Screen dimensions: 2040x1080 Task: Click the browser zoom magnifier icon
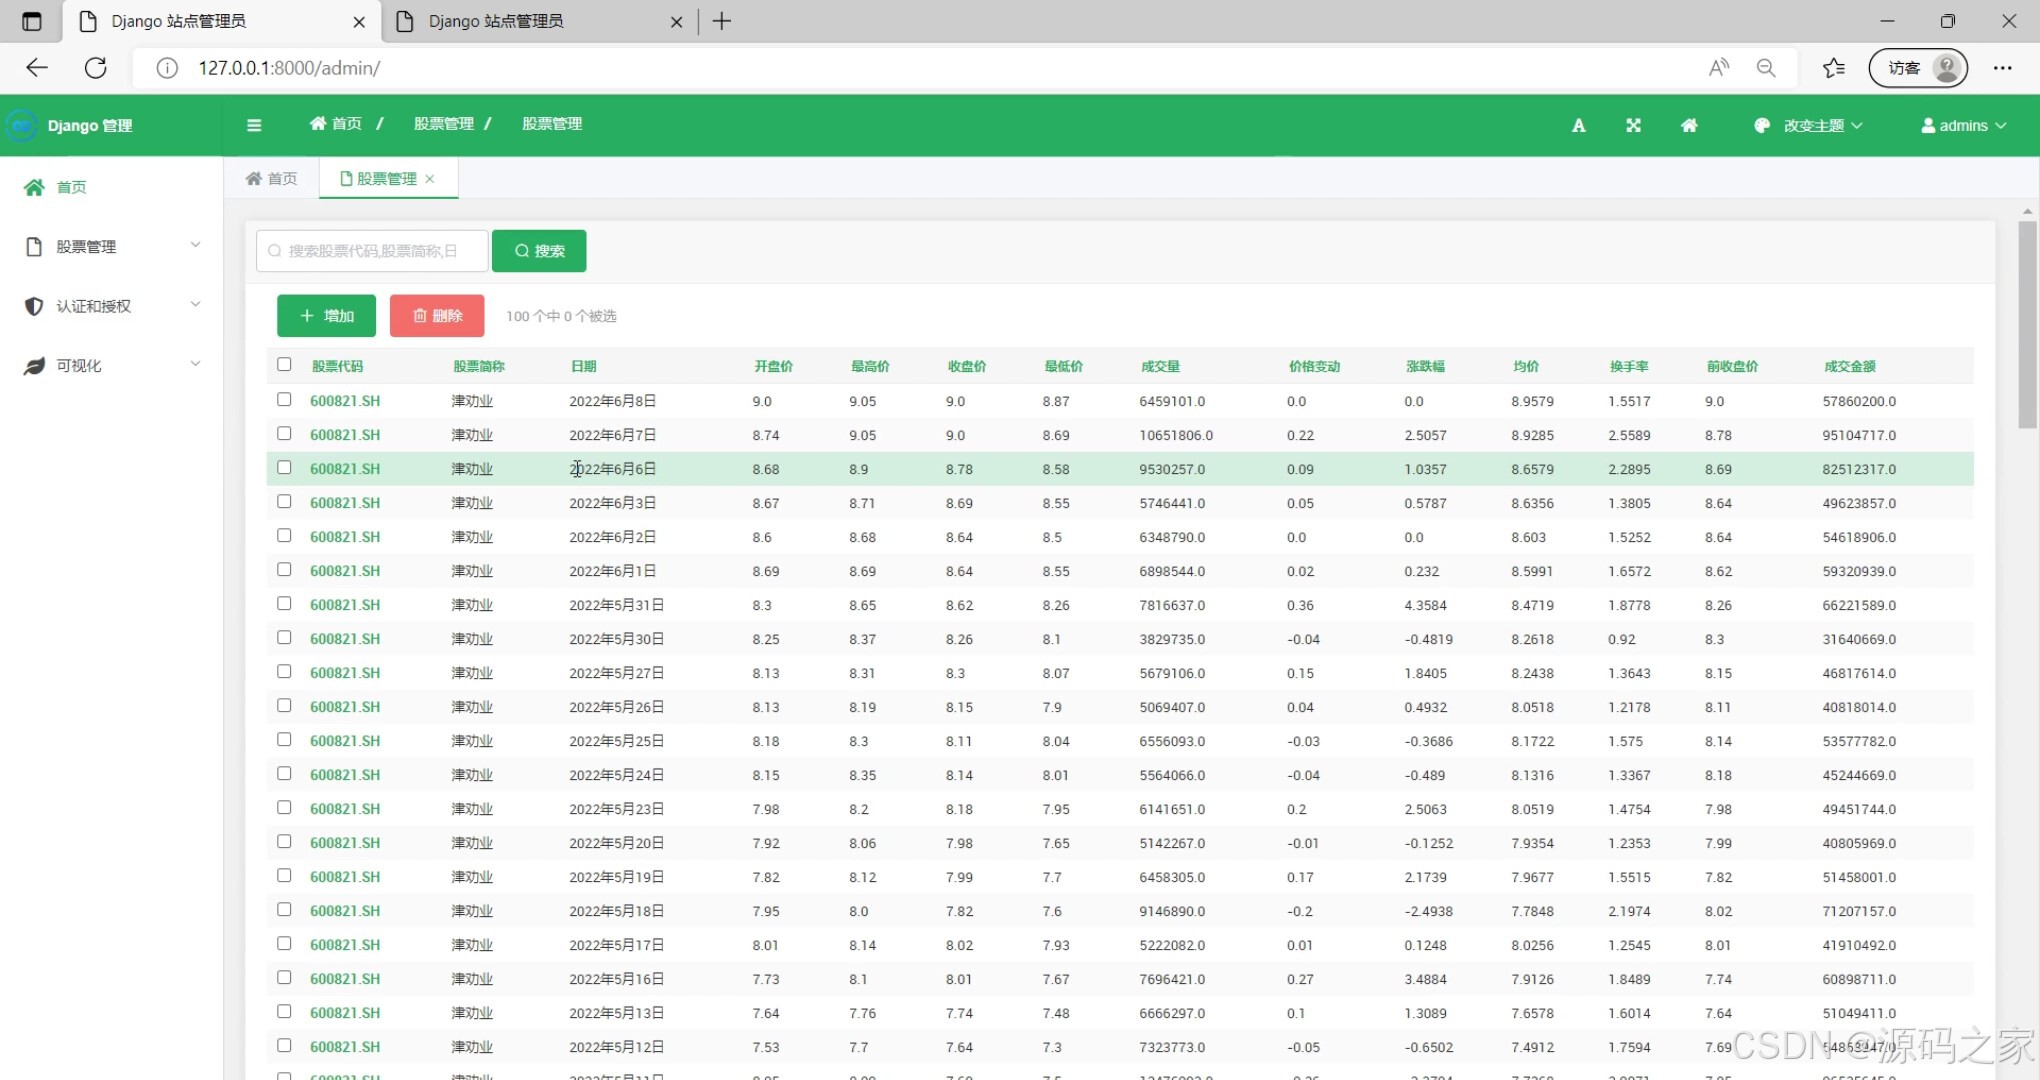pos(1766,68)
